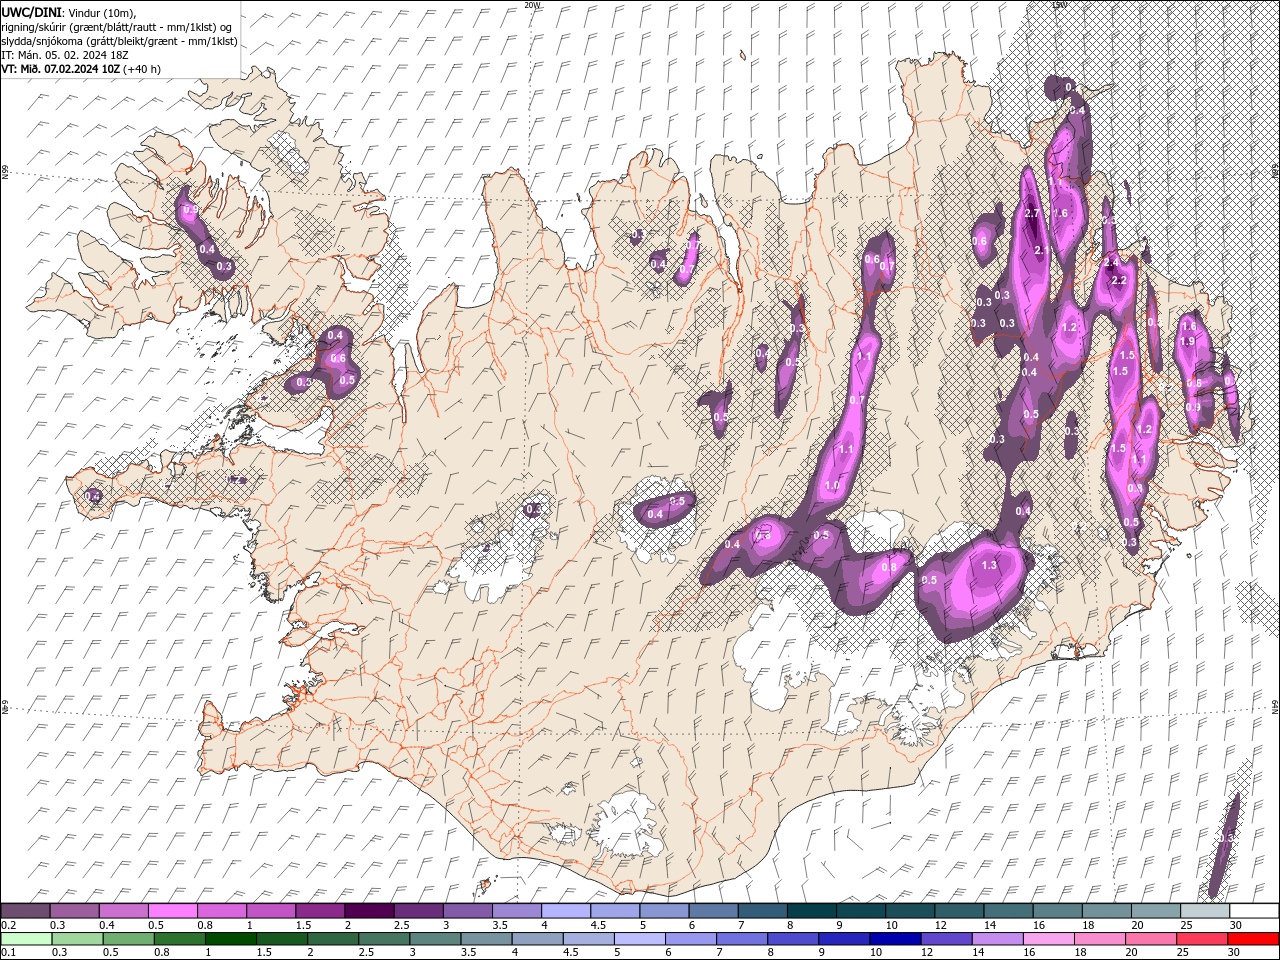Screen dimensions: 1280x960
Task: Click the 2.7 snowfall value on the map
Action: 1033,214
